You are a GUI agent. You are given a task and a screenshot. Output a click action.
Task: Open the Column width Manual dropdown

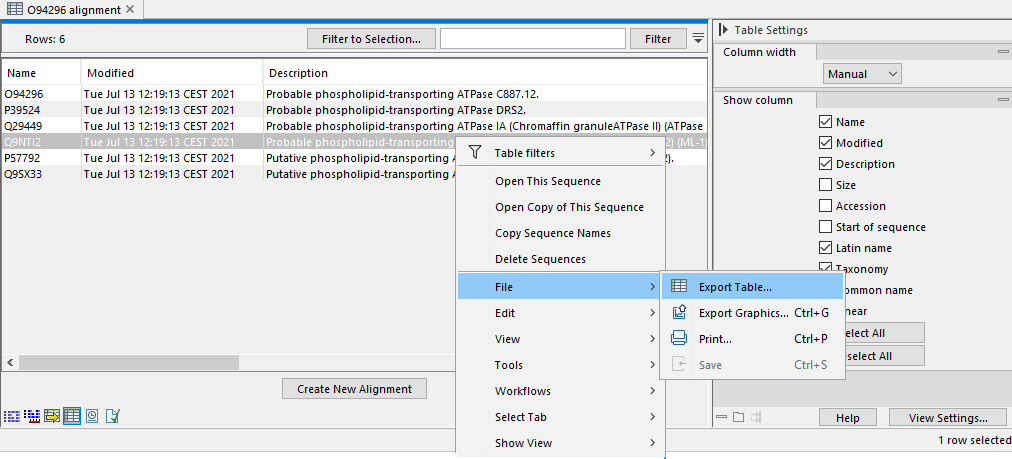(x=862, y=74)
